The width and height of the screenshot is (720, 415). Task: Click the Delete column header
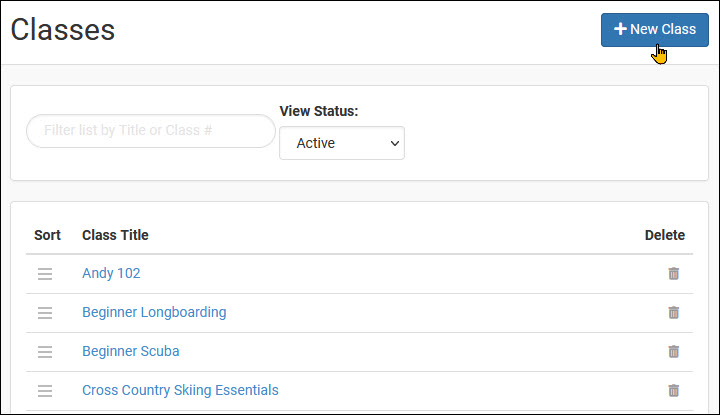664,235
